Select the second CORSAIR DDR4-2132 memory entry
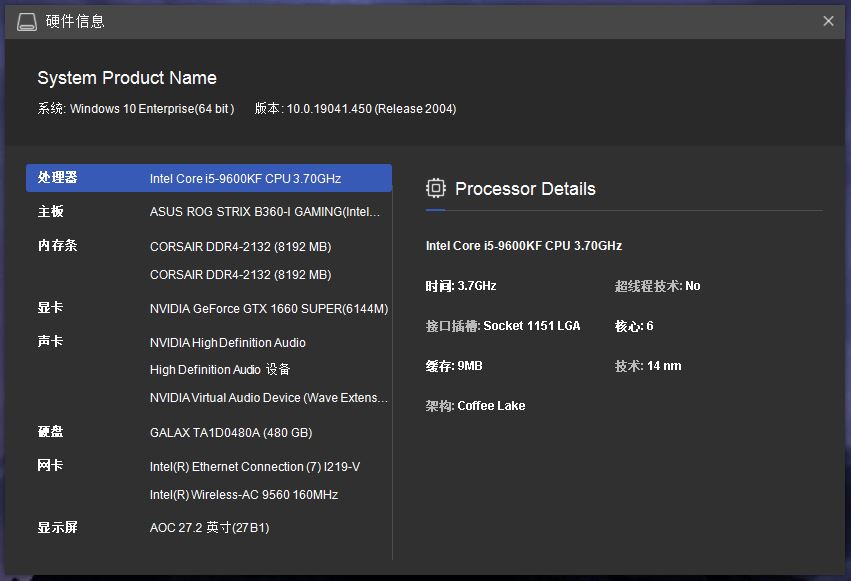851x581 pixels. [240, 274]
